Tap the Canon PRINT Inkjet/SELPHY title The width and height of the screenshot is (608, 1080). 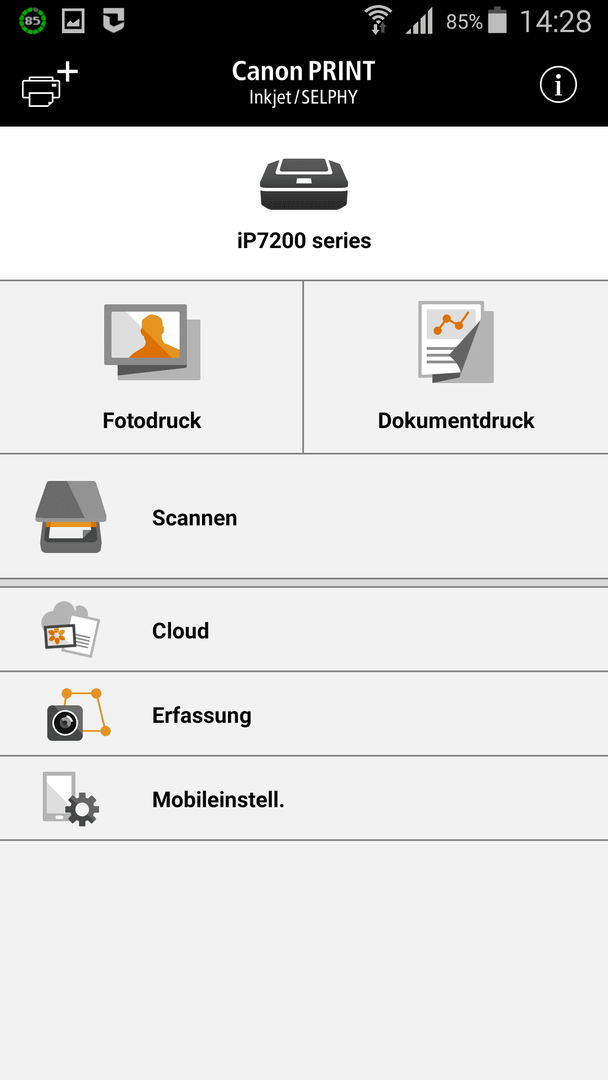point(304,83)
